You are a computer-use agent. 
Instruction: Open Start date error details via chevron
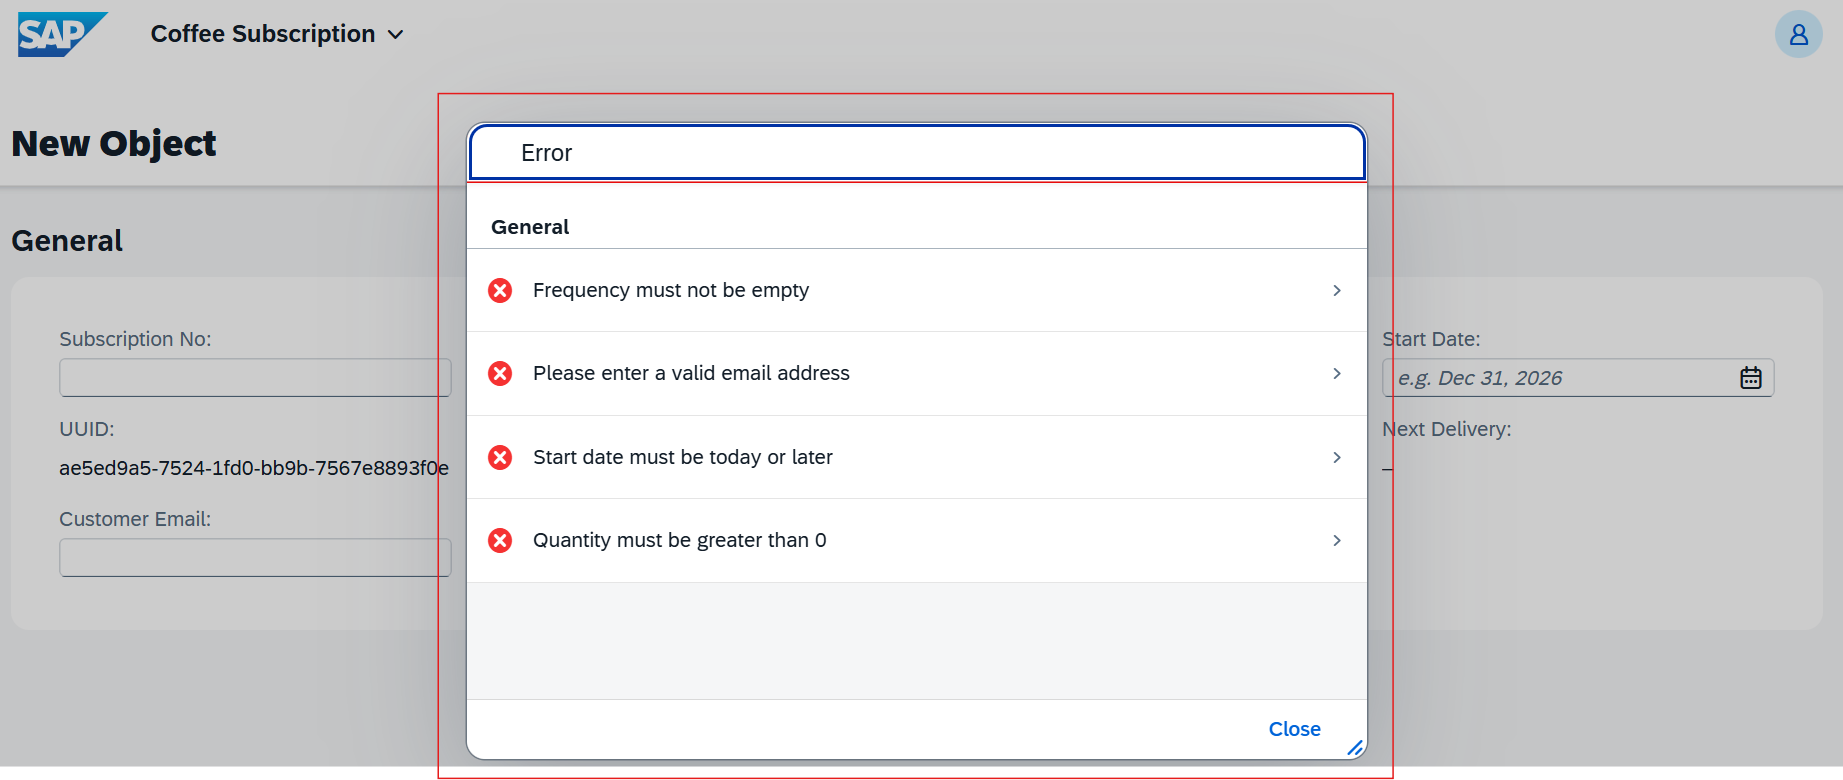pyautogui.click(x=1337, y=458)
